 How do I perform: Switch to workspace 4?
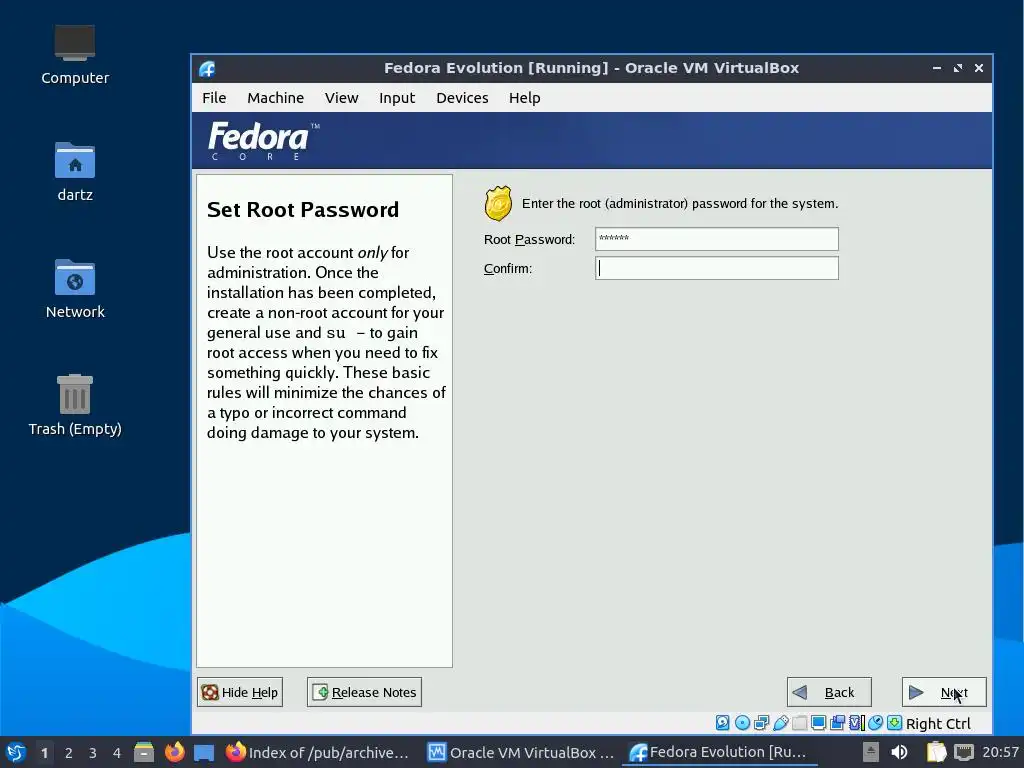[117, 753]
